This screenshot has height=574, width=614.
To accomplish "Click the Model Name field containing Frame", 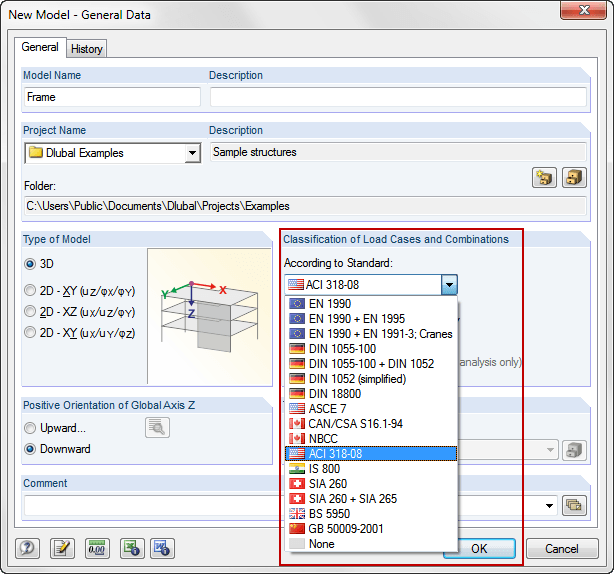I will (x=112, y=97).
